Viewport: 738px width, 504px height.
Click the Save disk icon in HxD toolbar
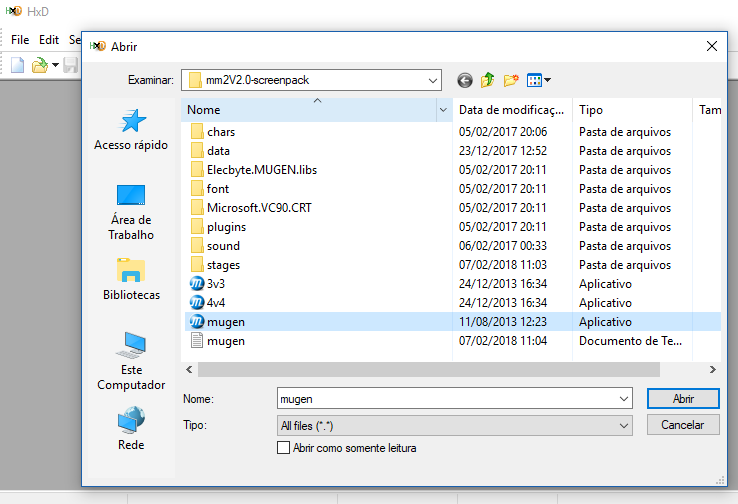(71, 65)
